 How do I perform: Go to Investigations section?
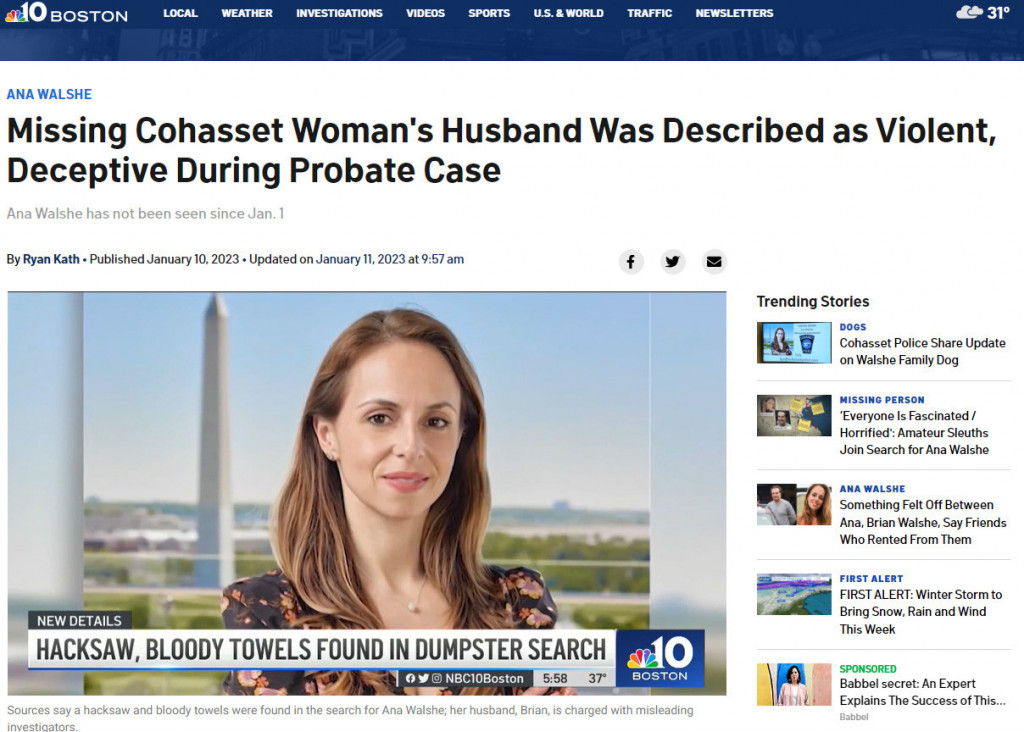coord(339,13)
